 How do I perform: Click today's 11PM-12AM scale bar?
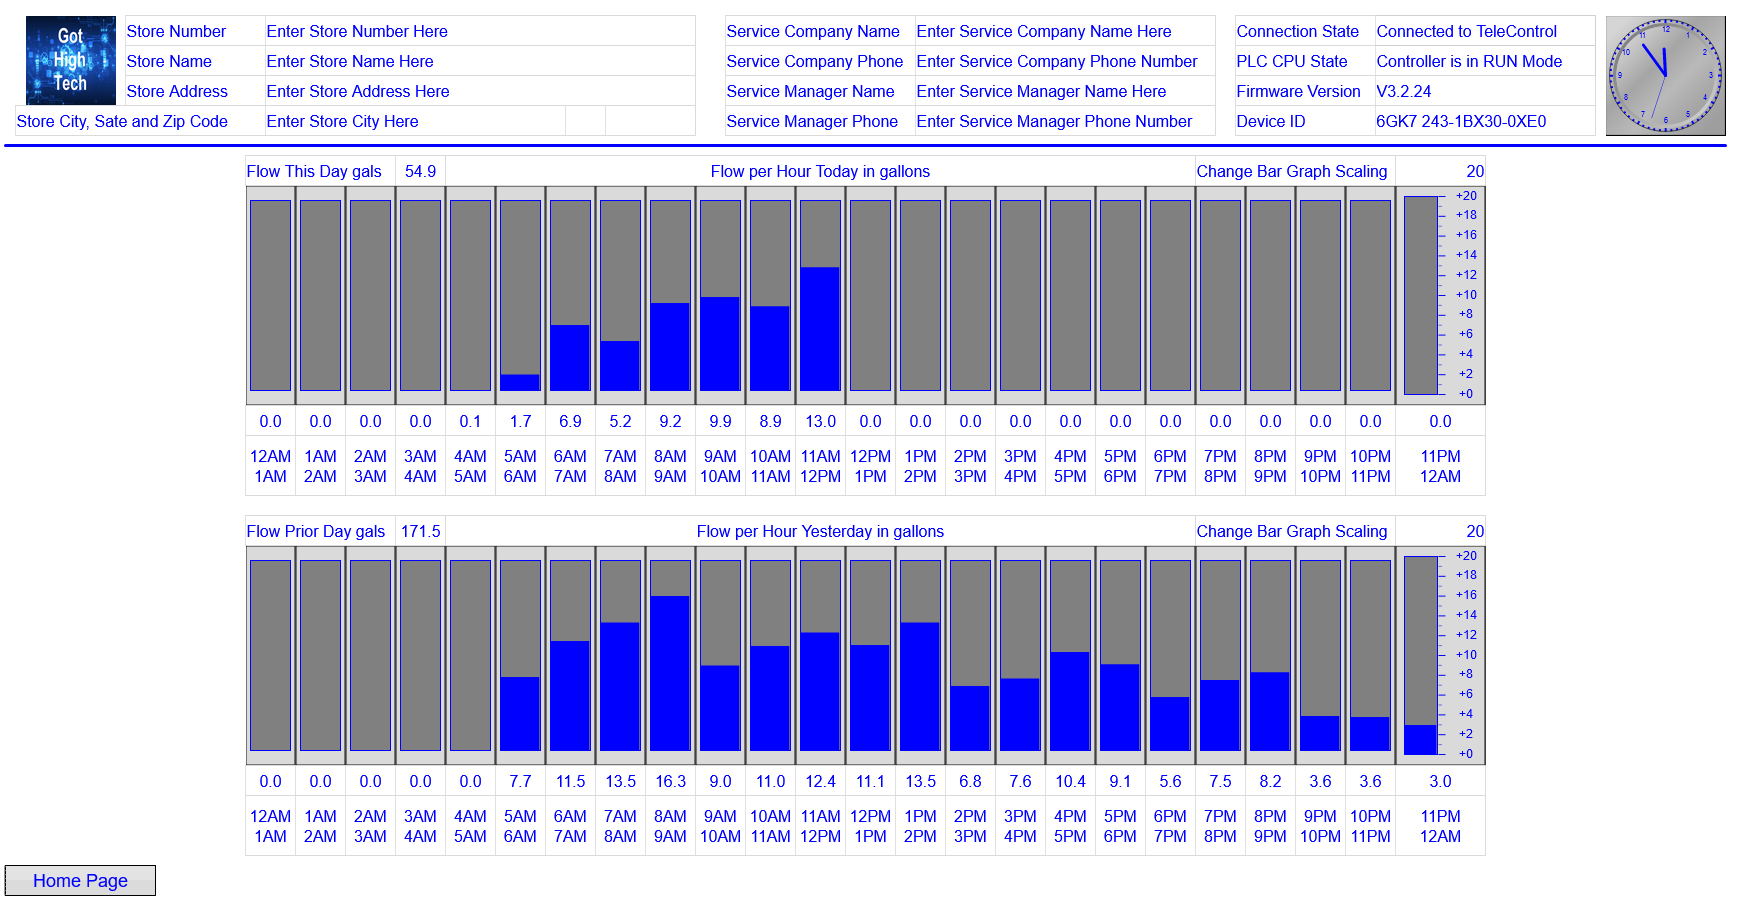click(x=1421, y=295)
